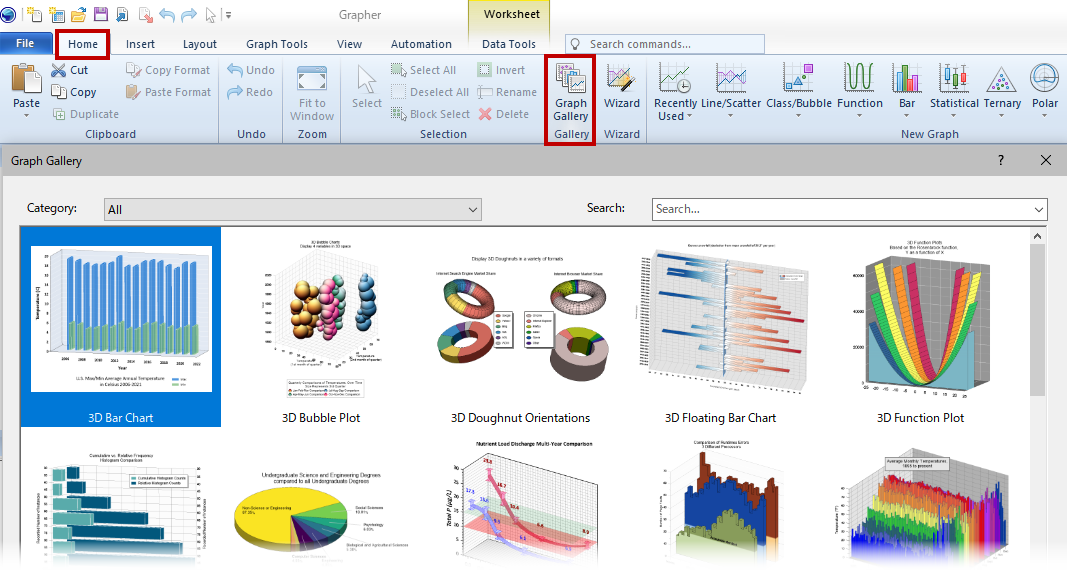The width and height of the screenshot is (1067, 577).
Task: Open the Paste options arrow
Action: pos(27,116)
